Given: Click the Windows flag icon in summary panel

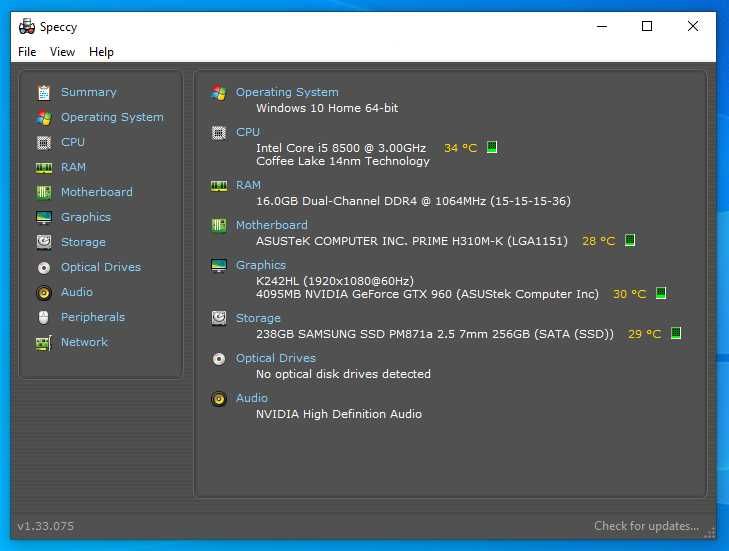Looking at the screenshot, I should point(219,93).
